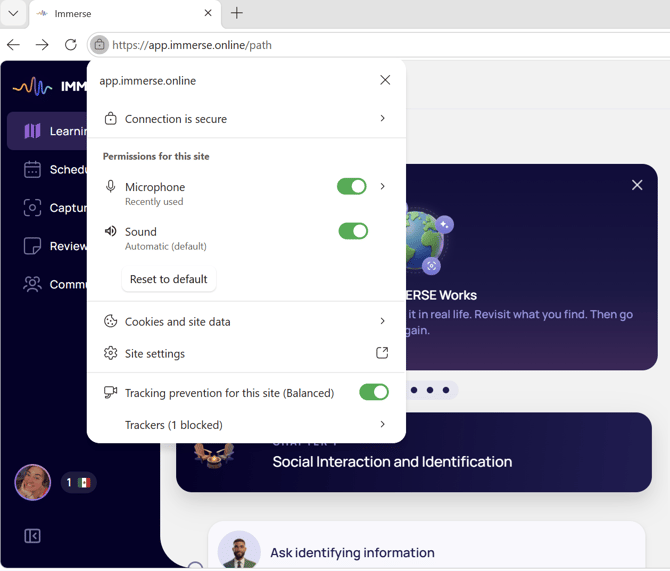Image resolution: width=670 pixels, height=571 pixels.
Task: Expand Microphone permission options chevron
Action: point(382,186)
